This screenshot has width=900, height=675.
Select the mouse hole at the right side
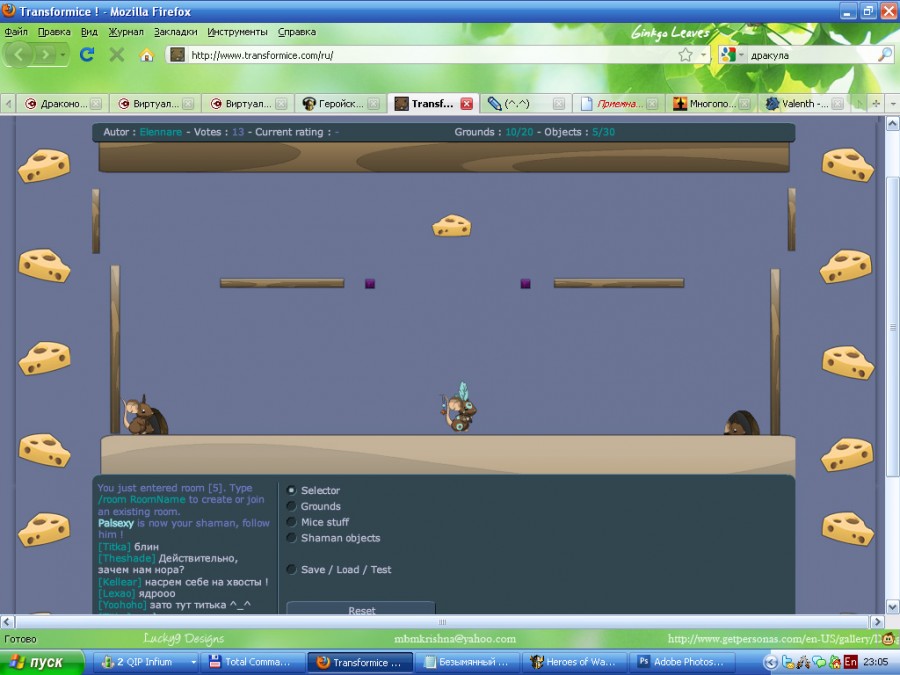click(742, 423)
